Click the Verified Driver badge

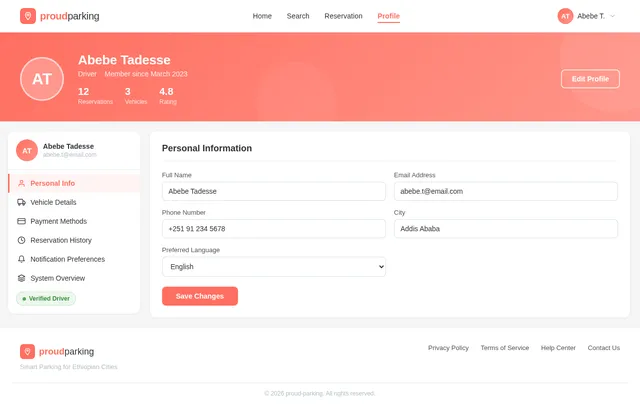click(x=46, y=298)
